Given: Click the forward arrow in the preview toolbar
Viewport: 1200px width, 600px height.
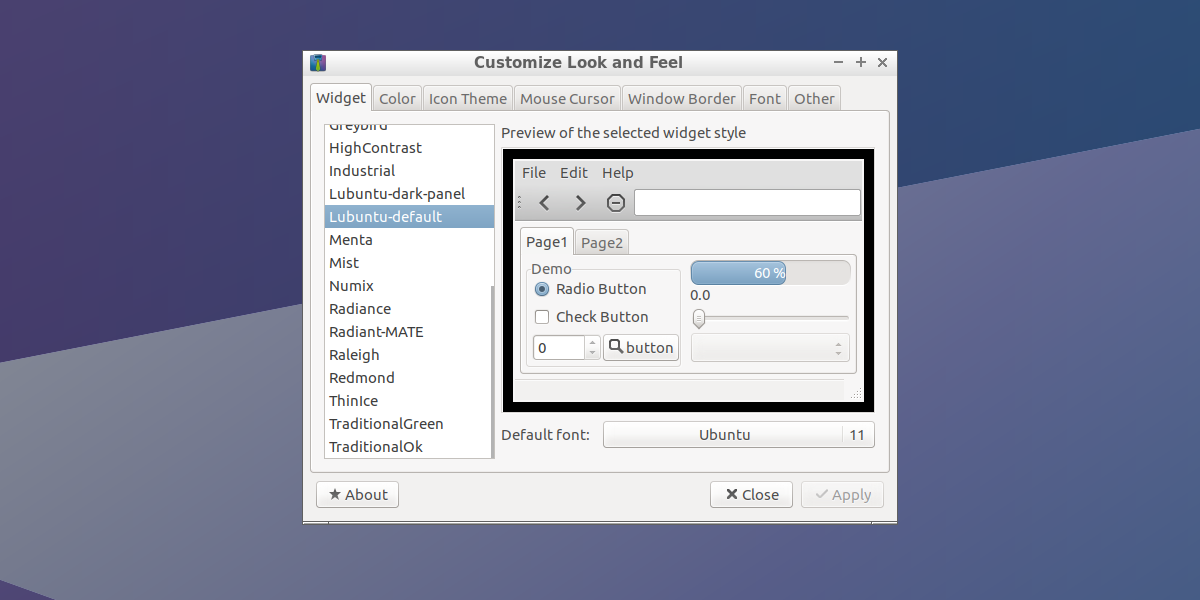Looking at the screenshot, I should tap(580, 202).
